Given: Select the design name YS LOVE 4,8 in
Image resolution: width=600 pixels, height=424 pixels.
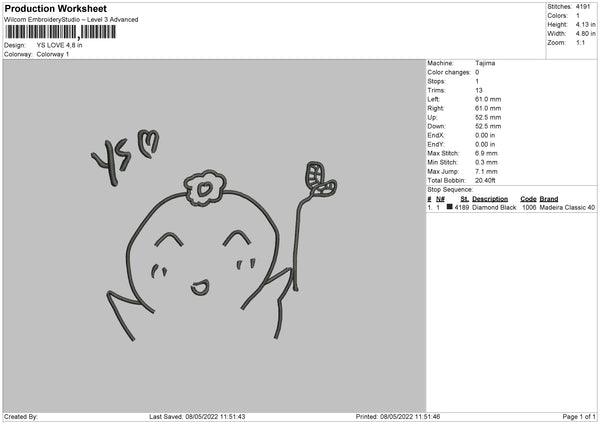Looking at the screenshot, I should [59, 45].
